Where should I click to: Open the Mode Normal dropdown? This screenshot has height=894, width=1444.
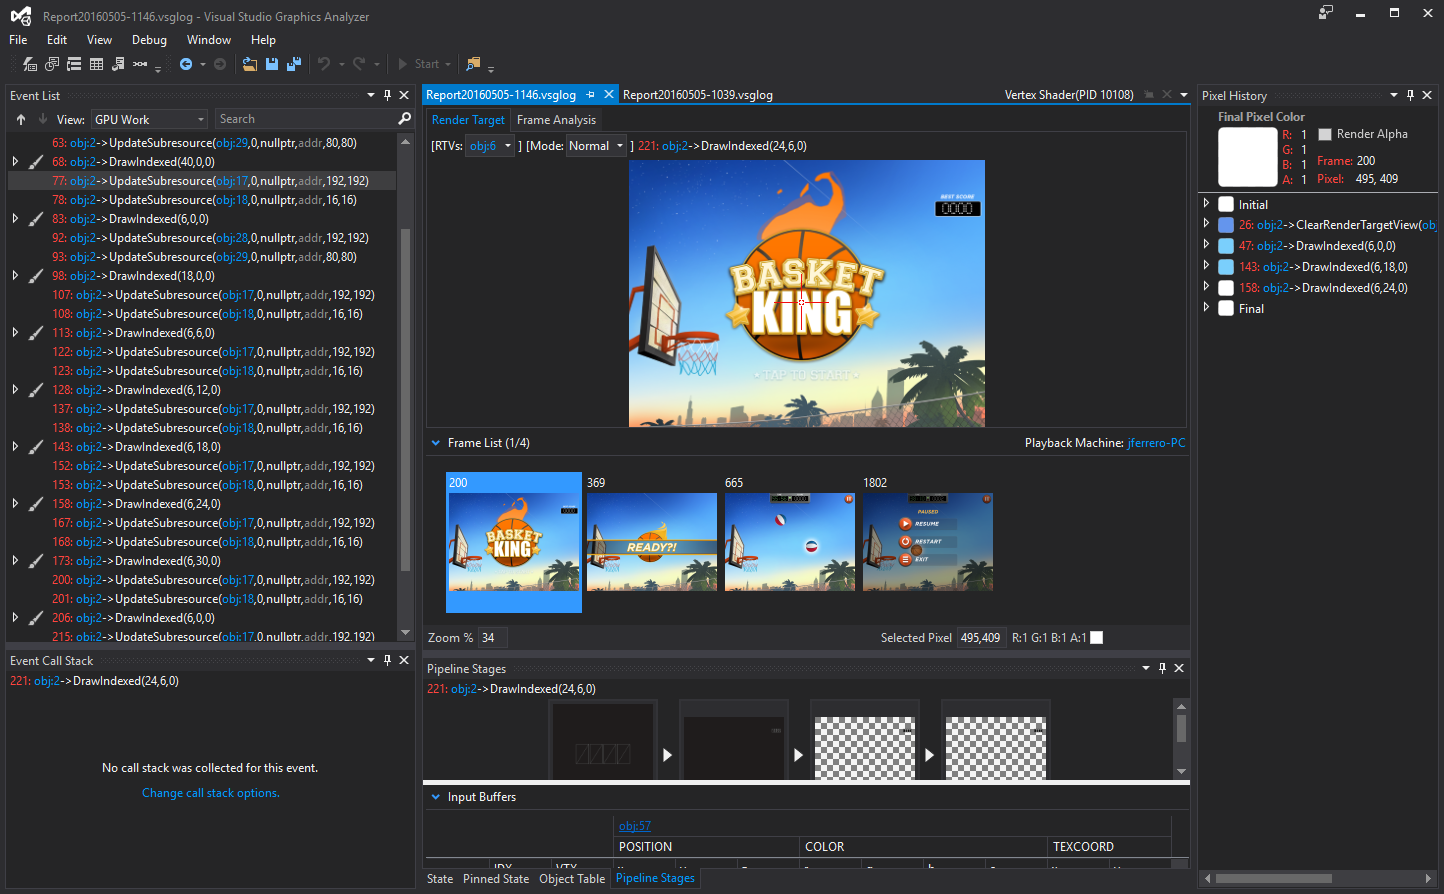tap(597, 146)
